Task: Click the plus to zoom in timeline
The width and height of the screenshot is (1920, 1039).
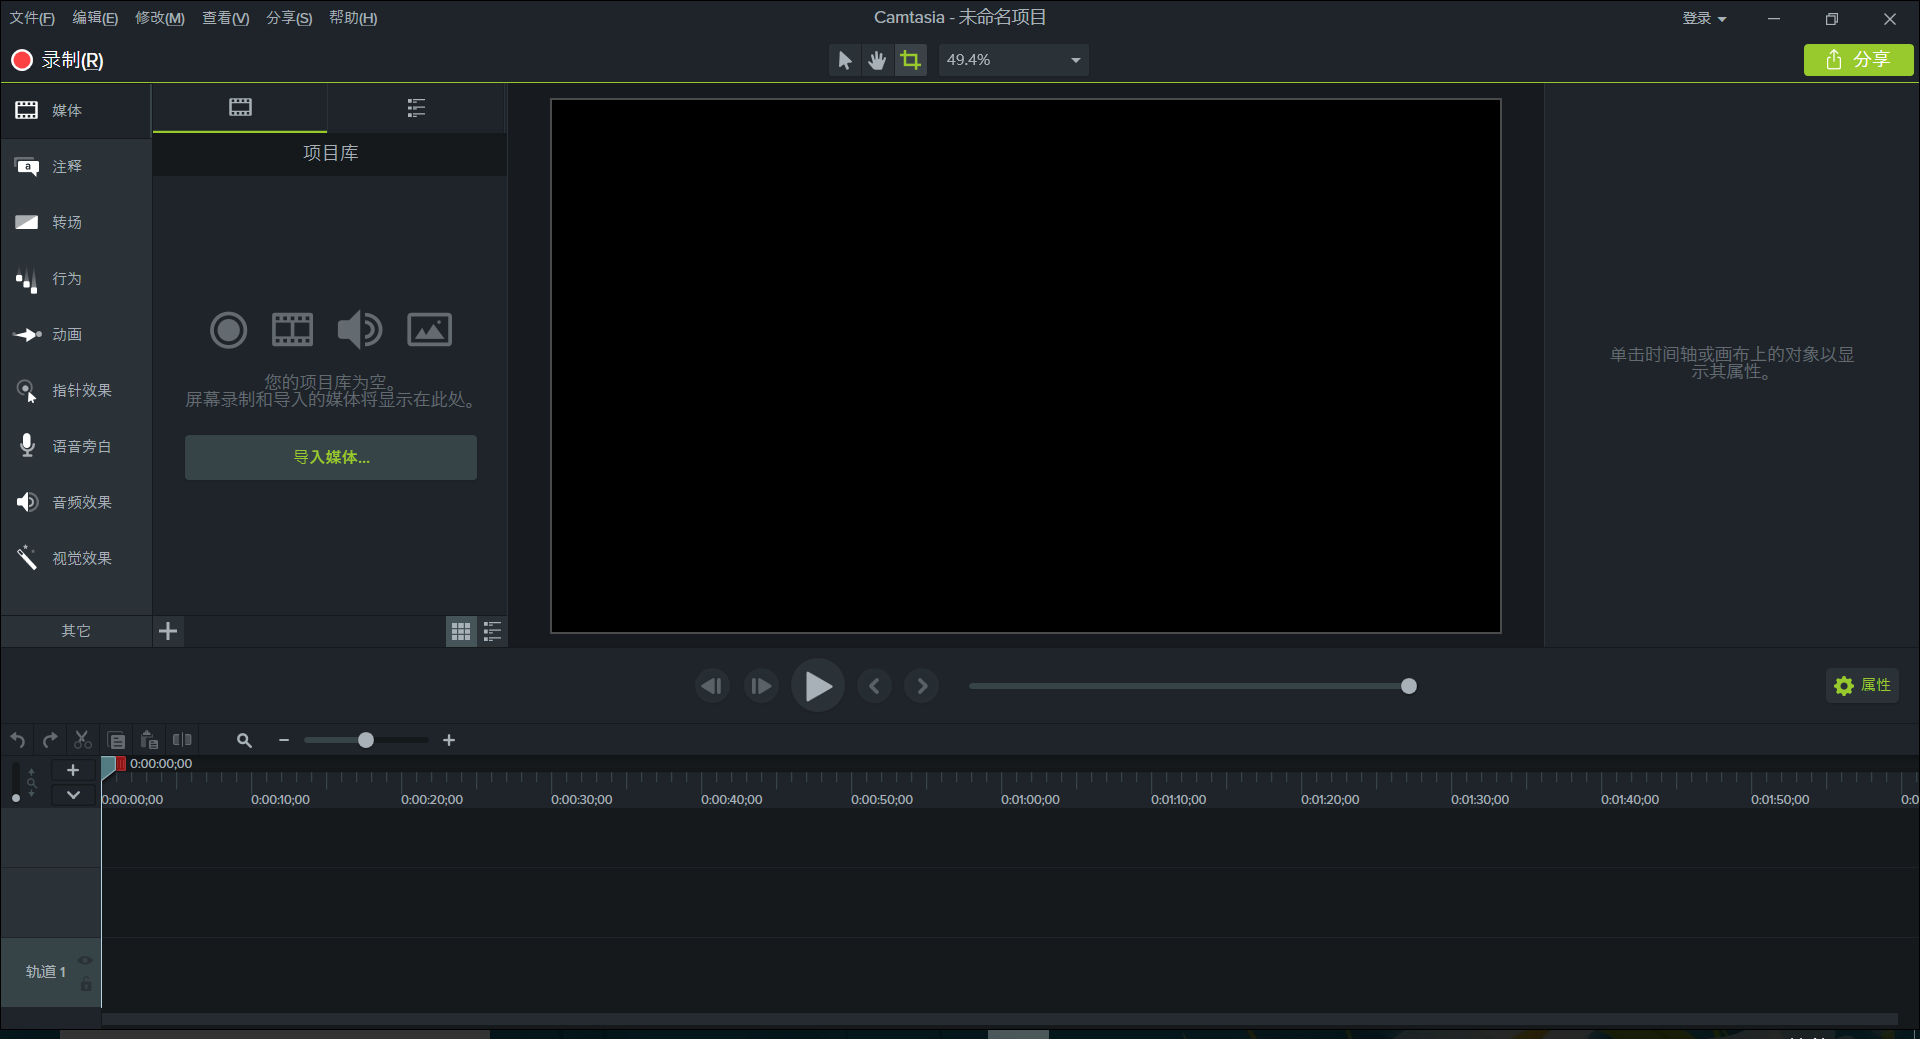Action: pos(449,740)
